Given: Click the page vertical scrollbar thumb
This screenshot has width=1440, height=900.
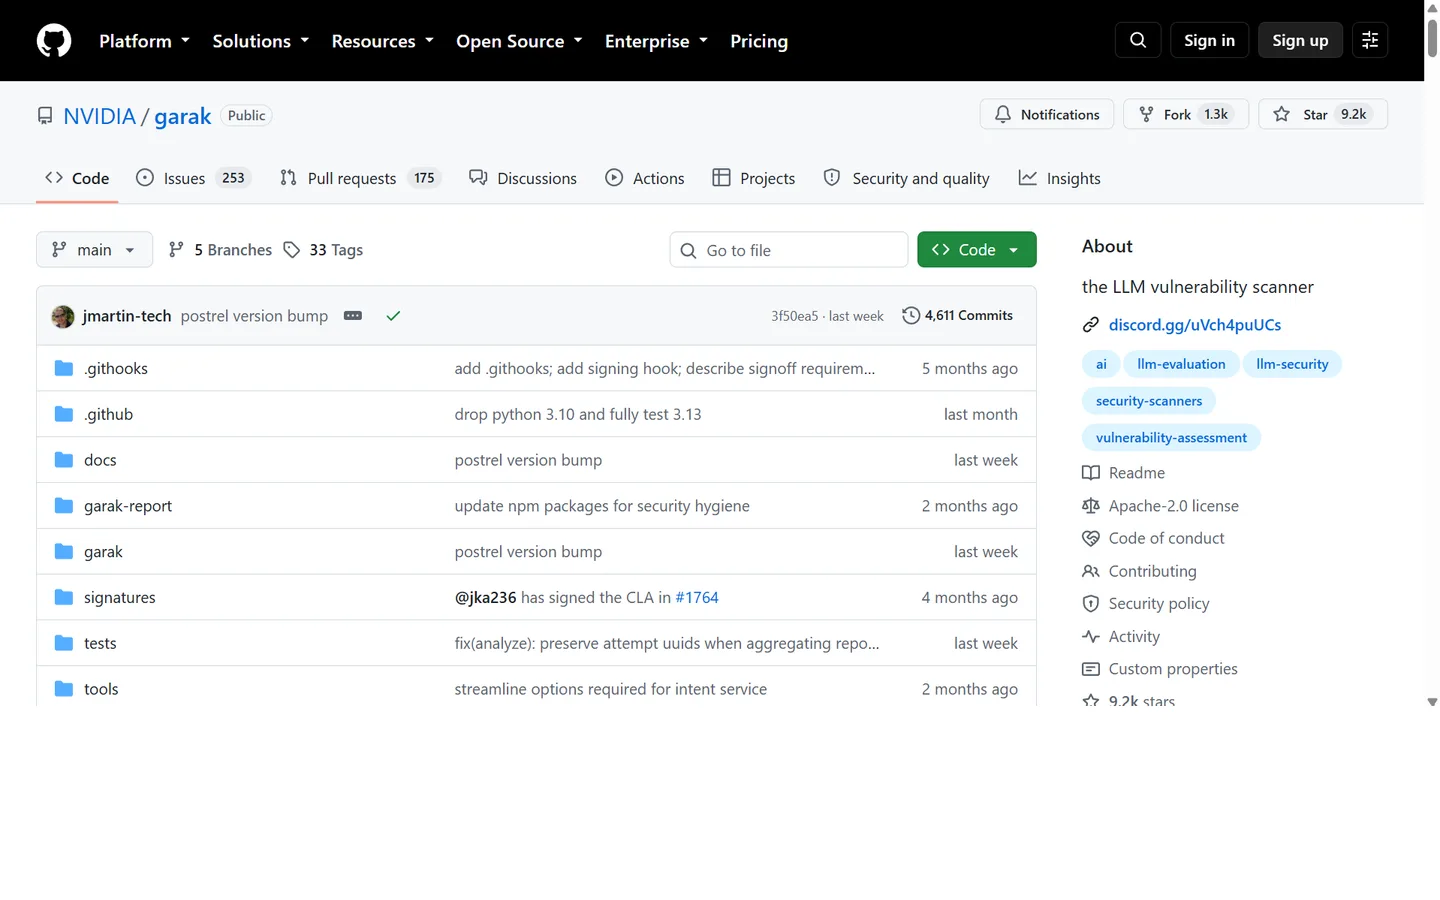Looking at the screenshot, I should coord(1432,37).
